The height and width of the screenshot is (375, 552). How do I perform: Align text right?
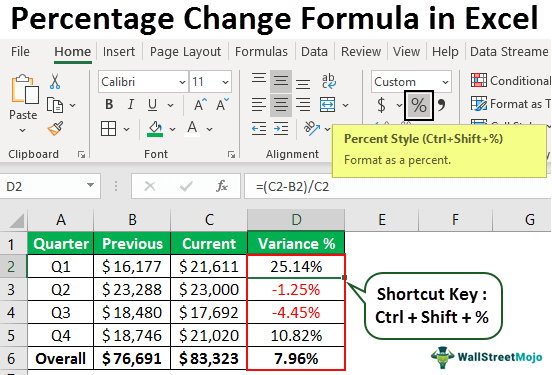pyautogui.click(x=303, y=105)
